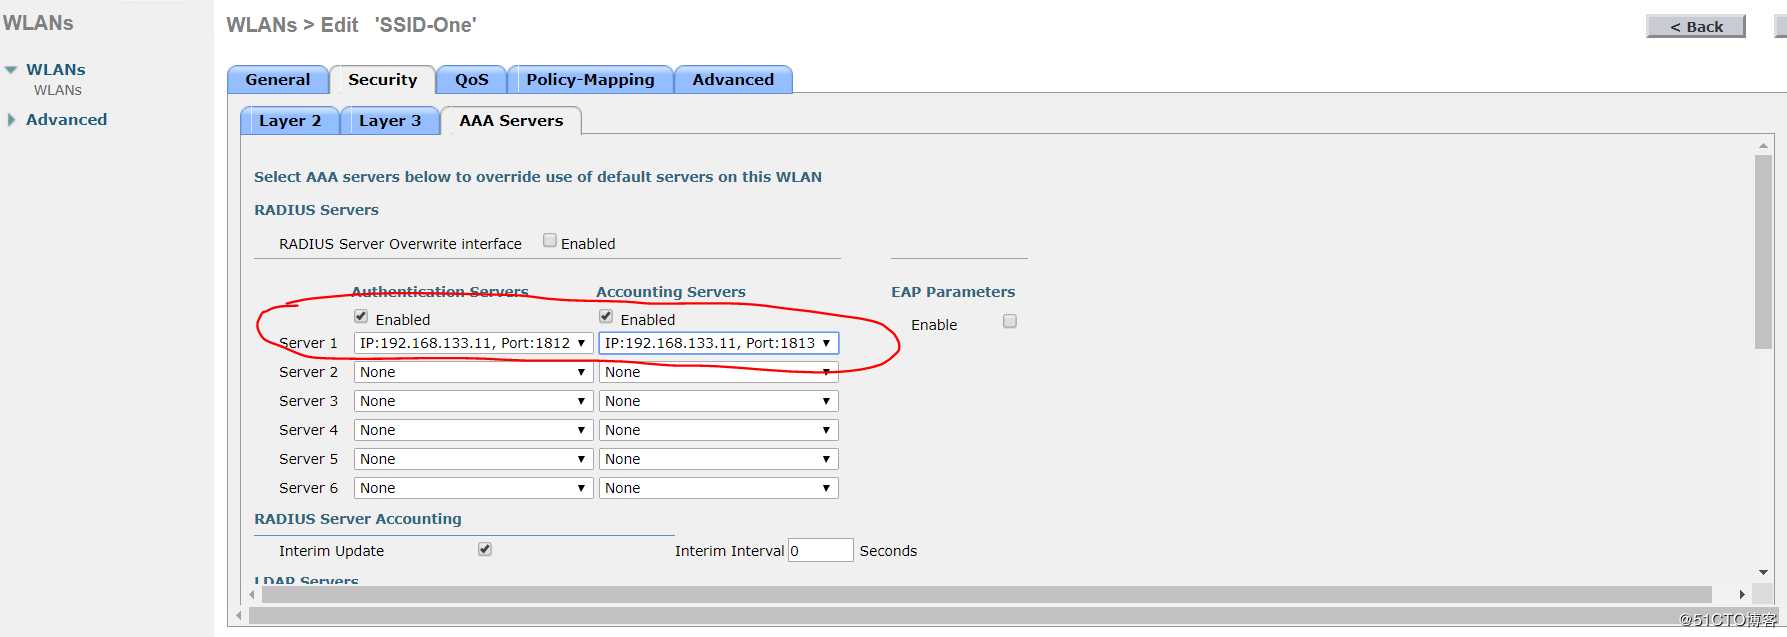The height and width of the screenshot is (637, 1787).
Task: Open the WLANs sidebar heading link
Action: tap(56, 69)
